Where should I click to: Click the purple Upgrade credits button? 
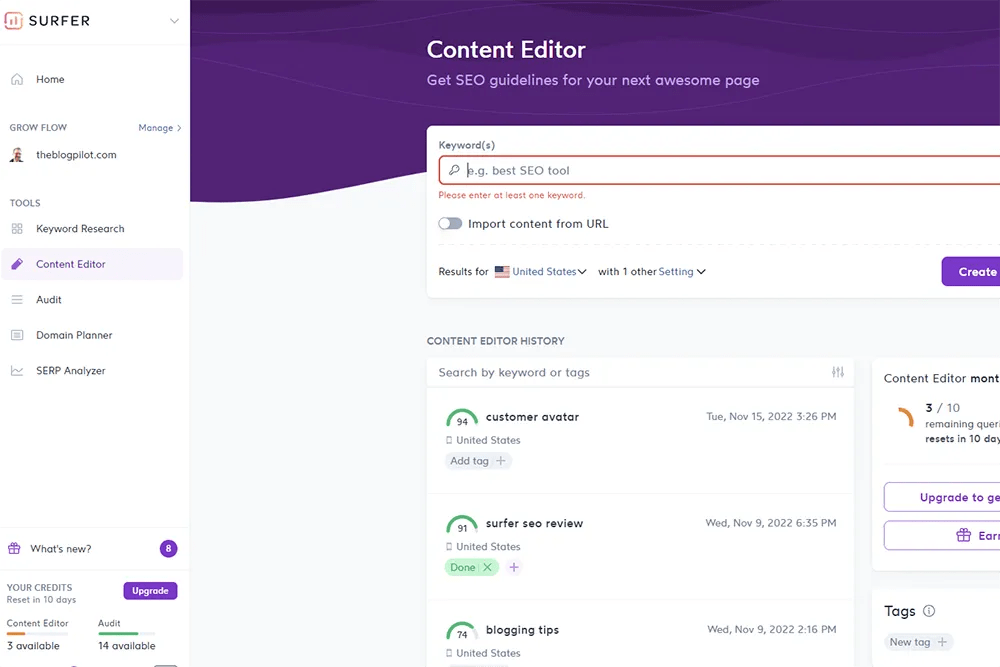(151, 590)
